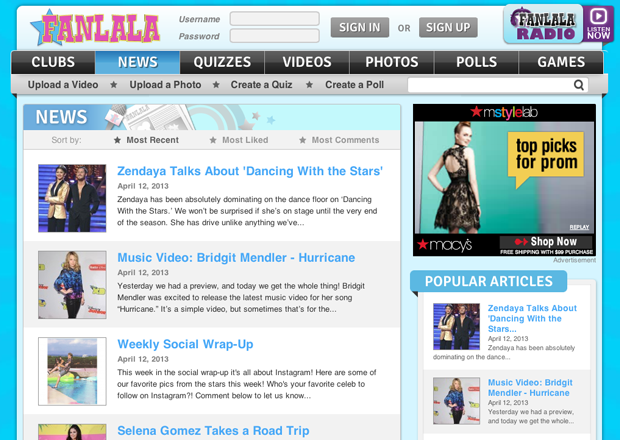Open Bridgit Mendler thumbnail in news list
This screenshot has height=440, width=620.
click(72, 285)
